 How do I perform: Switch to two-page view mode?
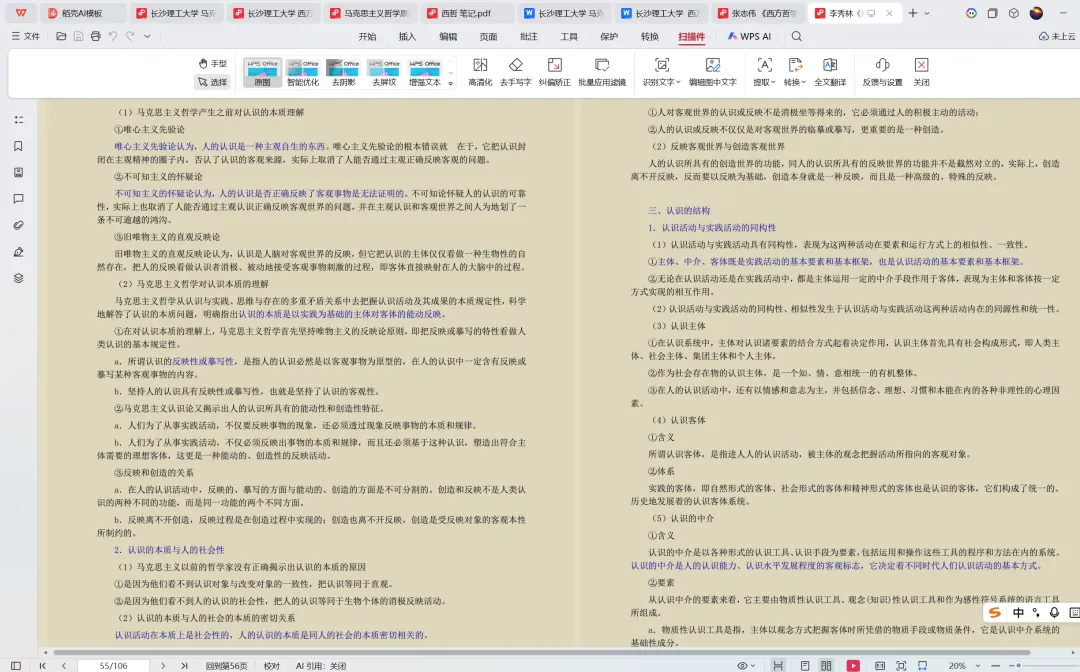pyautogui.click(x=826, y=666)
